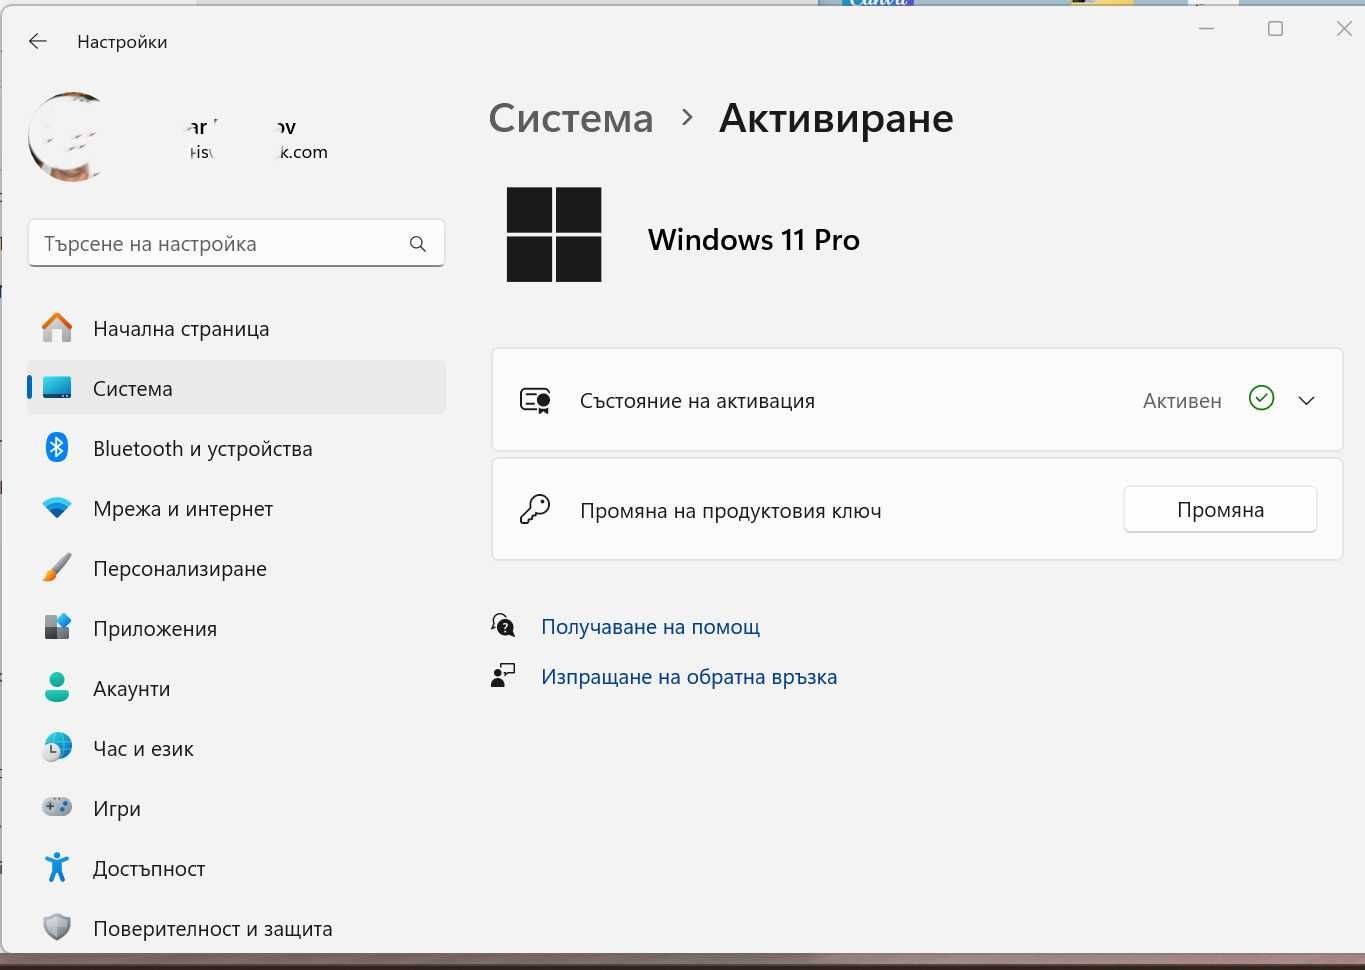Click the paintbrush Персонализиране icon
This screenshot has width=1365, height=970.
(57, 568)
